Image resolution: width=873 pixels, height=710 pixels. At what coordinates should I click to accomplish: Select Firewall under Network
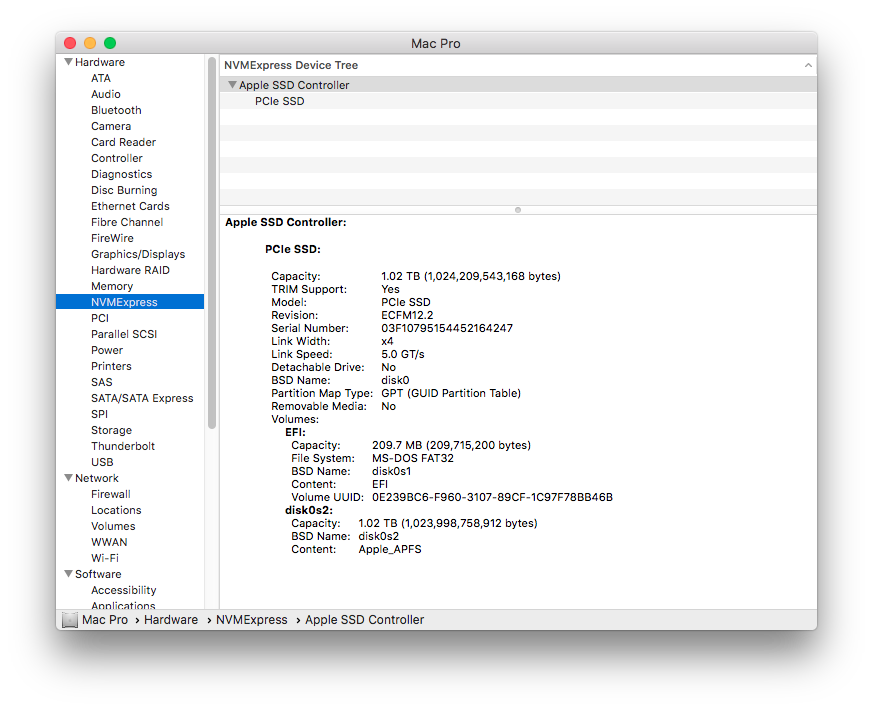(x=111, y=494)
